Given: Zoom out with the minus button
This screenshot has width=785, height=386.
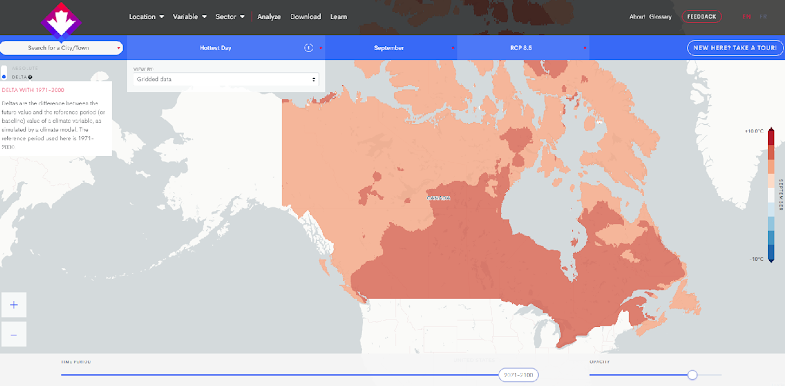Looking at the screenshot, I should click(14, 334).
